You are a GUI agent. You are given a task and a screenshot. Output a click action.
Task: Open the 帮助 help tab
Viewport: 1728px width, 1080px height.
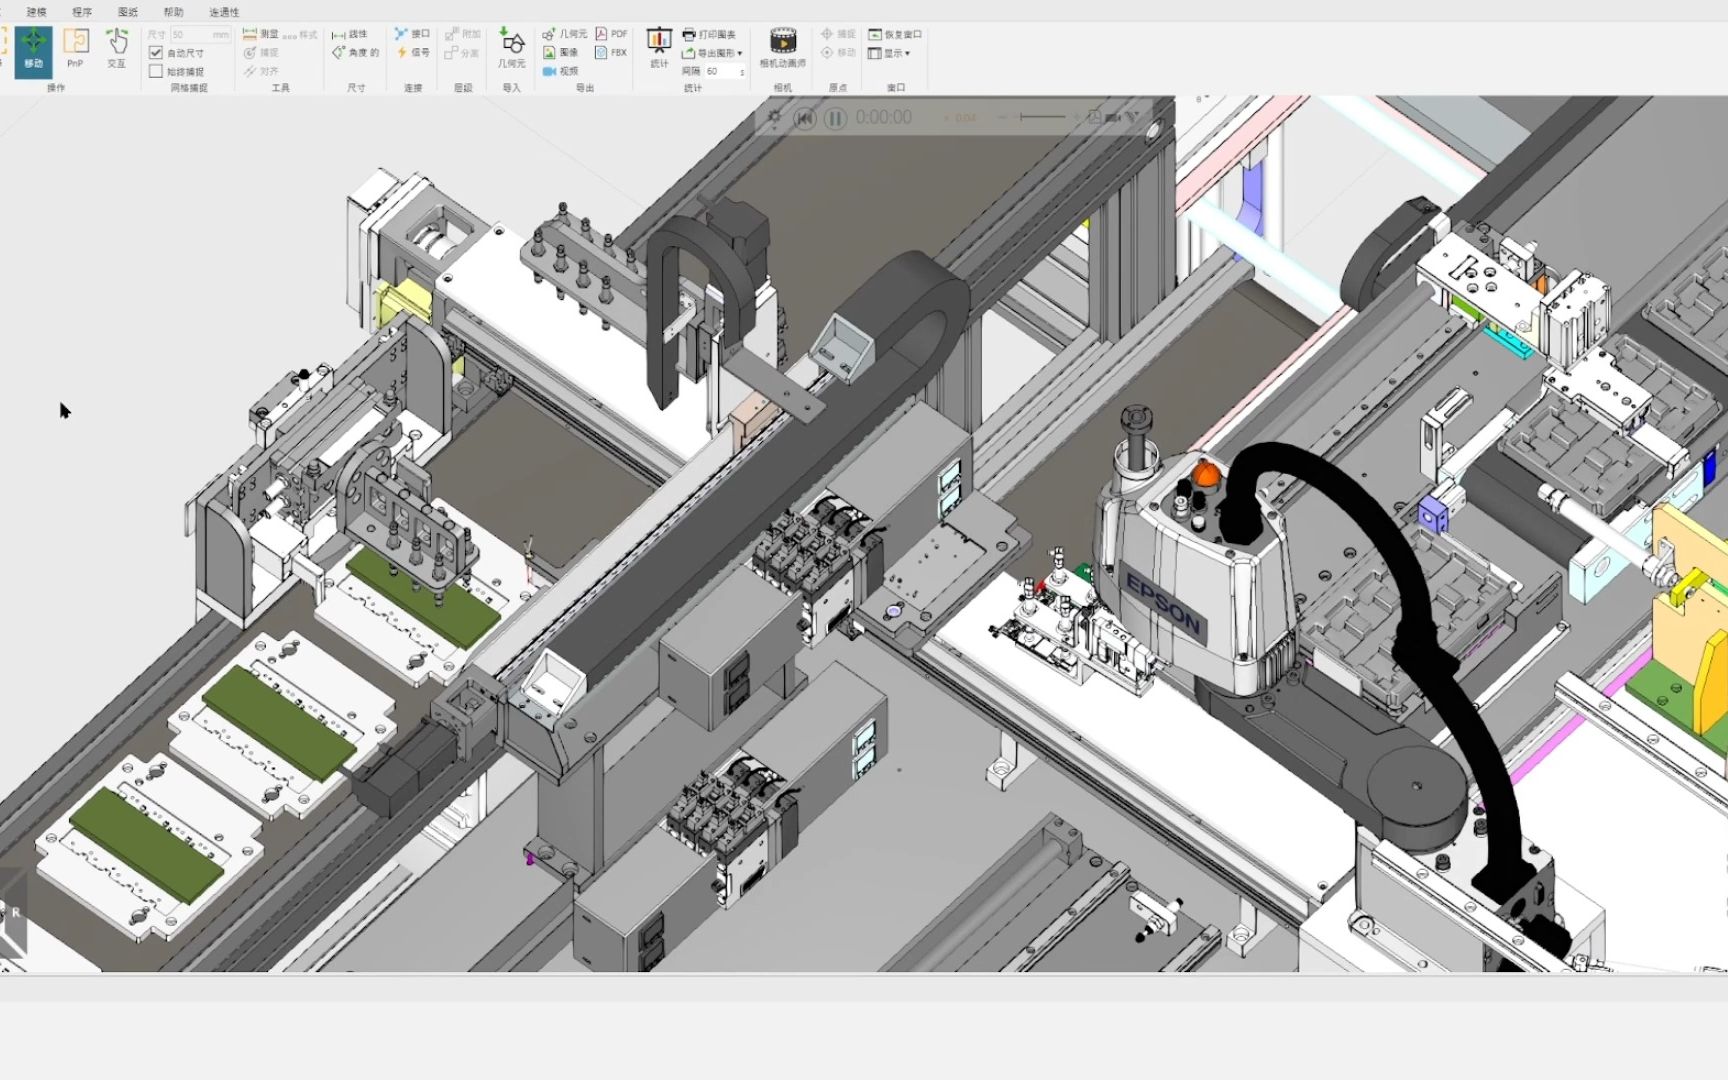[173, 12]
